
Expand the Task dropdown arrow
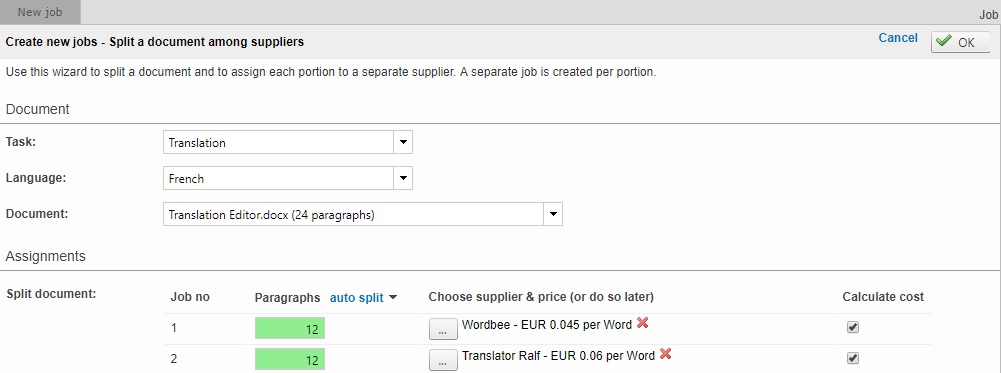[403, 142]
